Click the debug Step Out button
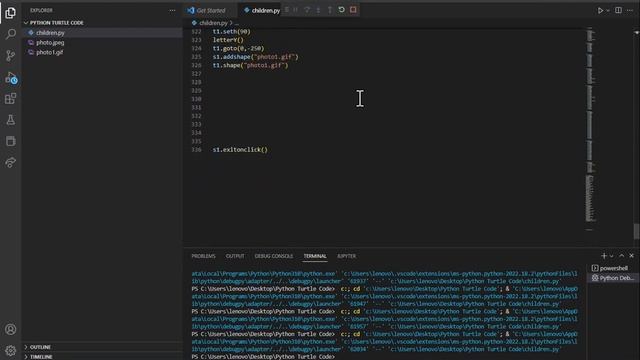The height and width of the screenshot is (360, 640). 330,9
